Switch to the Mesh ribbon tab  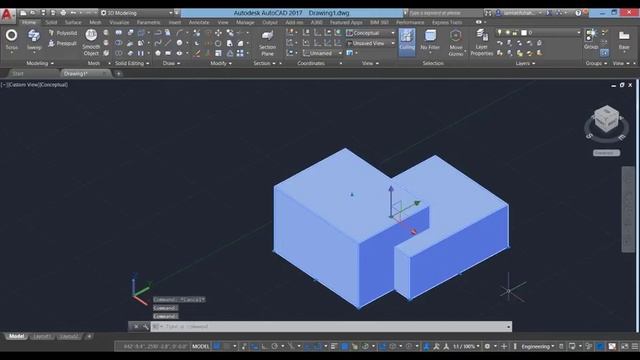pyautogui.click(x=95, y=22)
